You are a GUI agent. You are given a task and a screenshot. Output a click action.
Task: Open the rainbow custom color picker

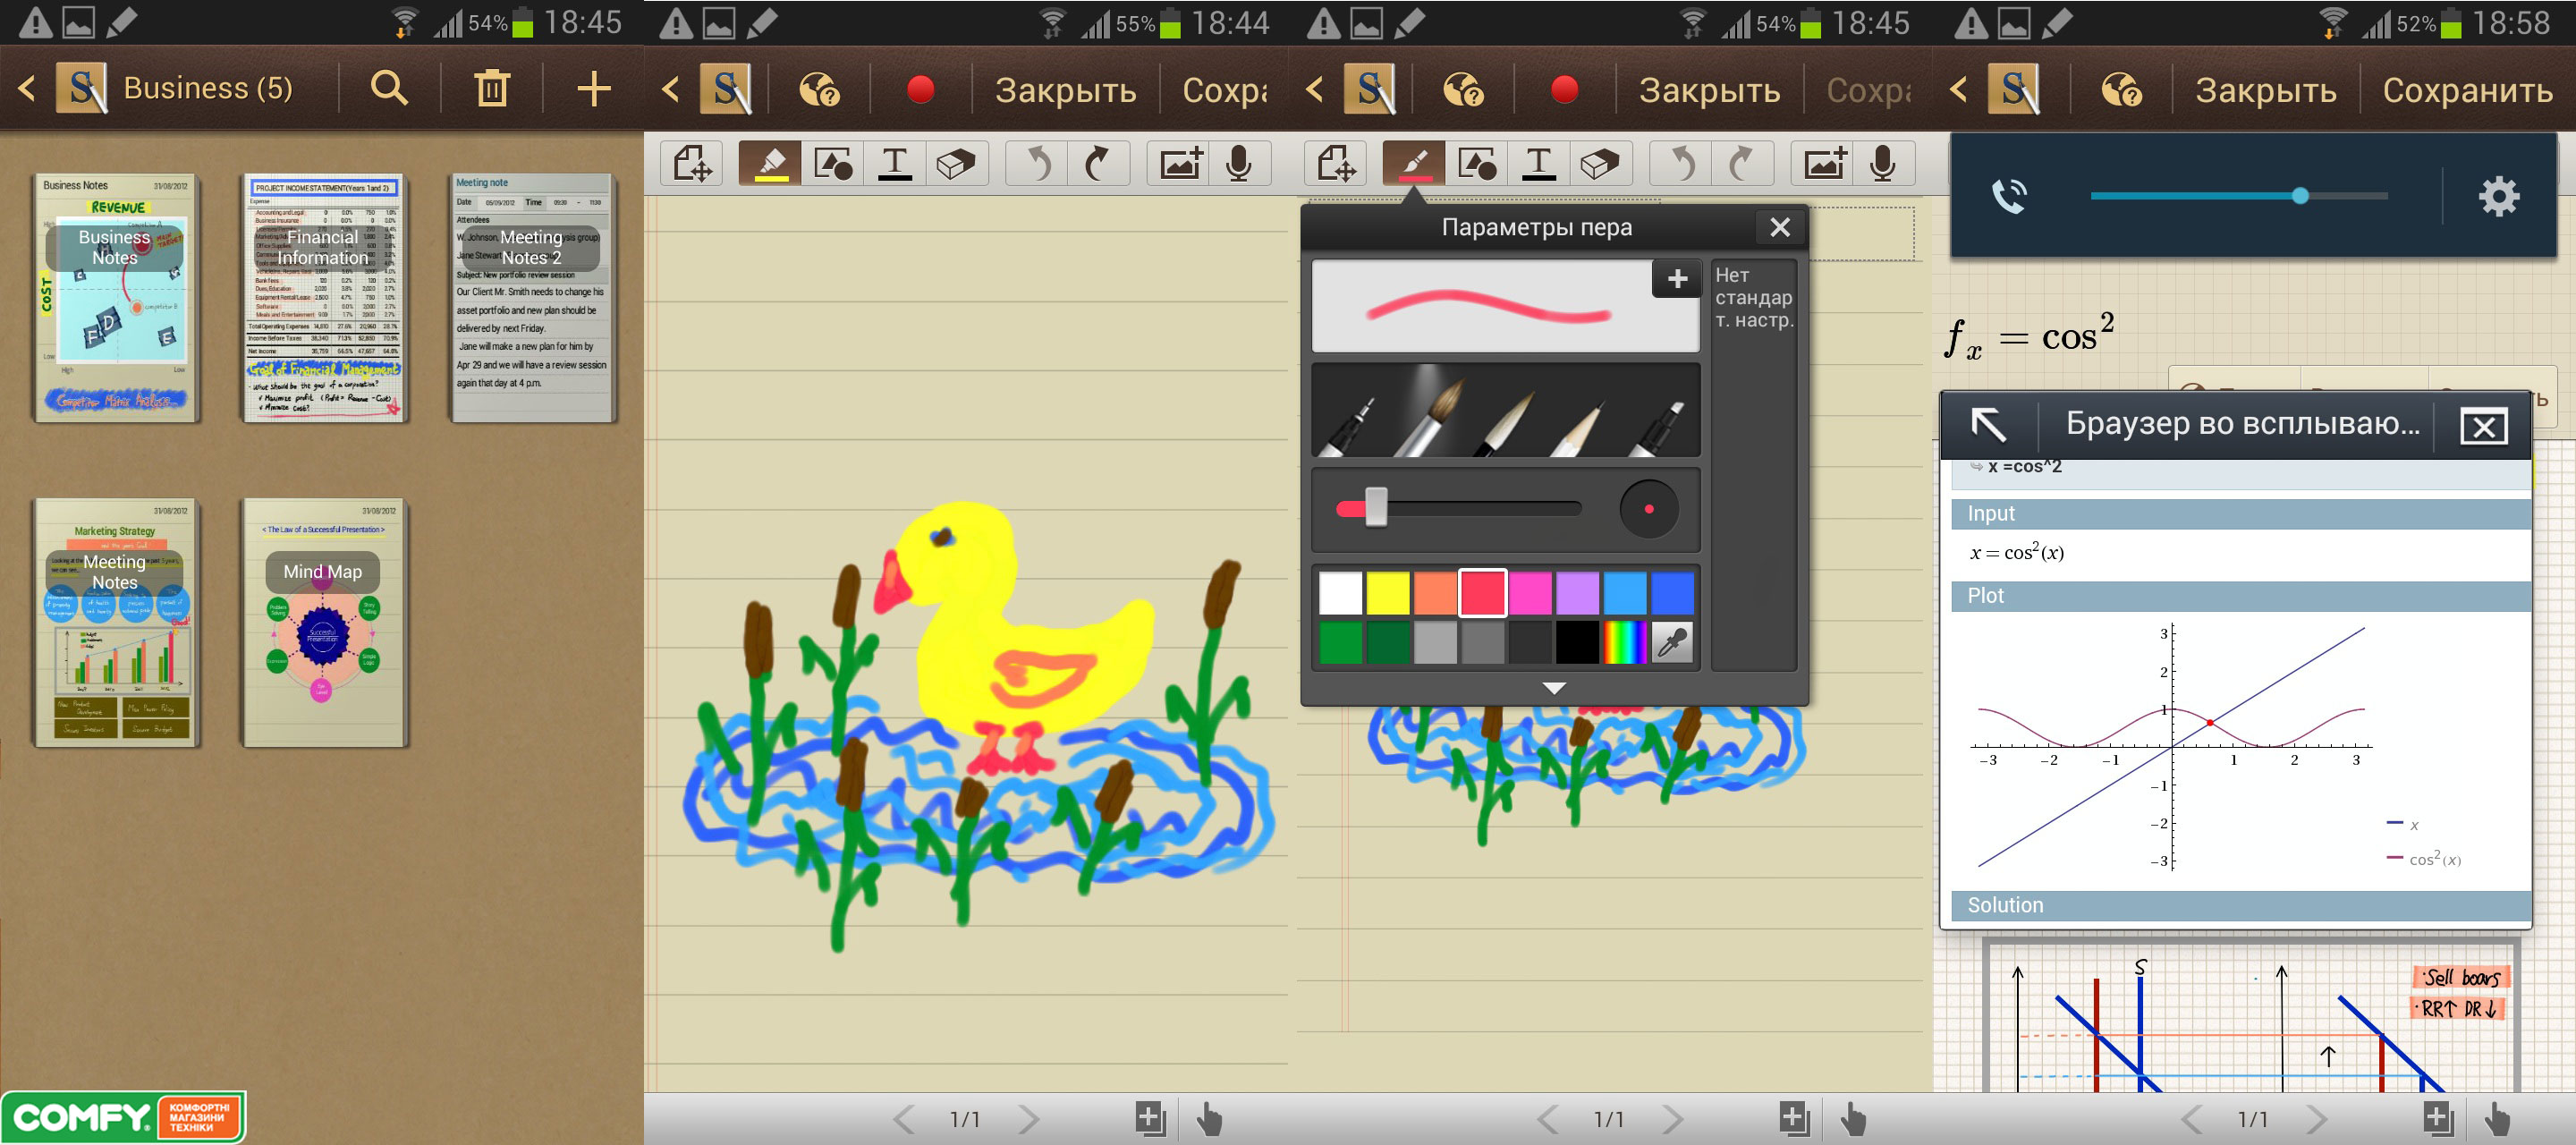click(1625, 643)
